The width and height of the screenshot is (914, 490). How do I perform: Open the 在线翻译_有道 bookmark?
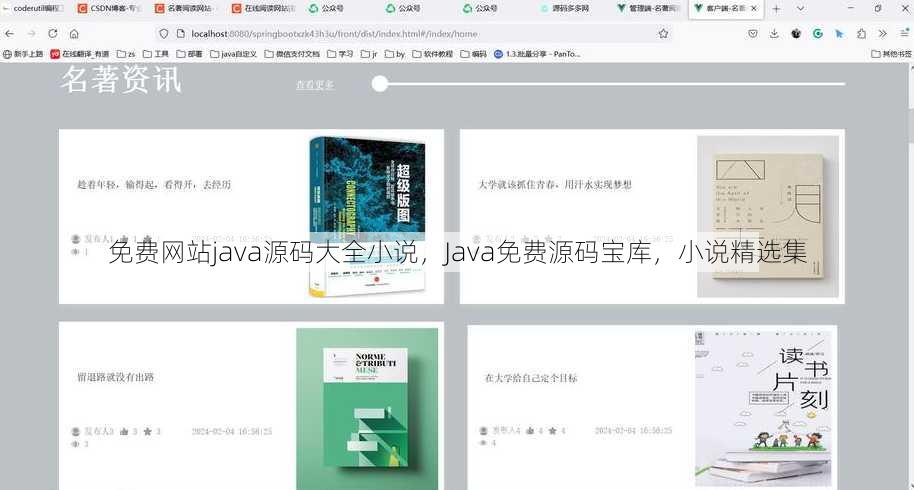(x=80, y=54)
